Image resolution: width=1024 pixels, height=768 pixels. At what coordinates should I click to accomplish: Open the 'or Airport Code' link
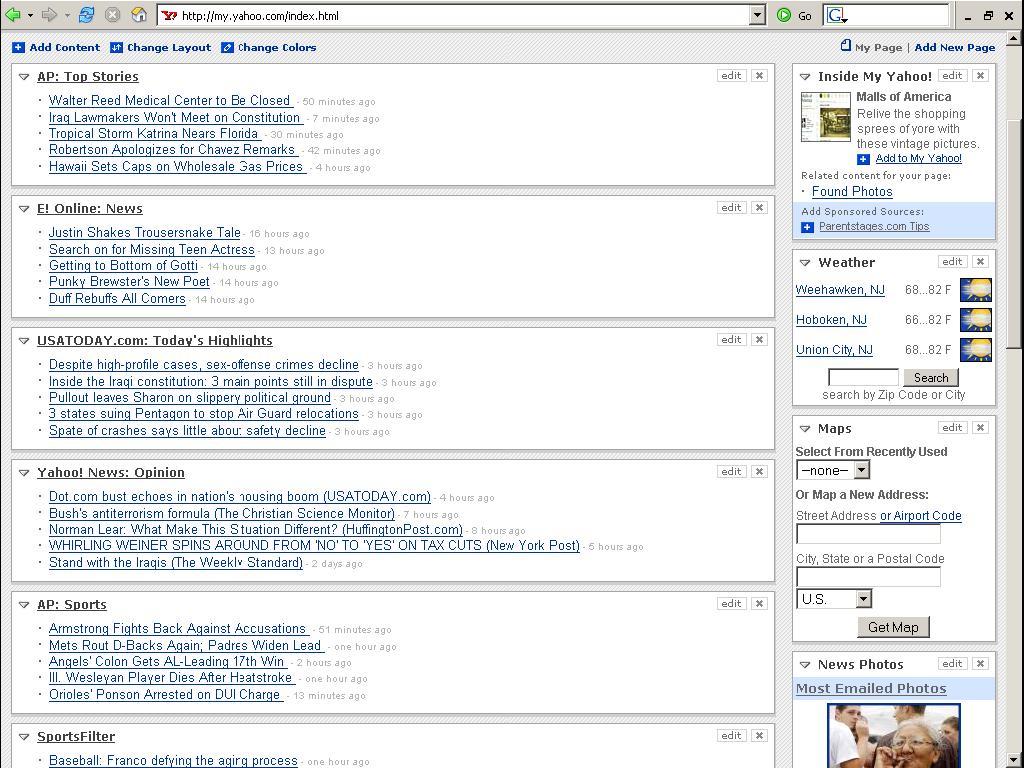[921, 516]
